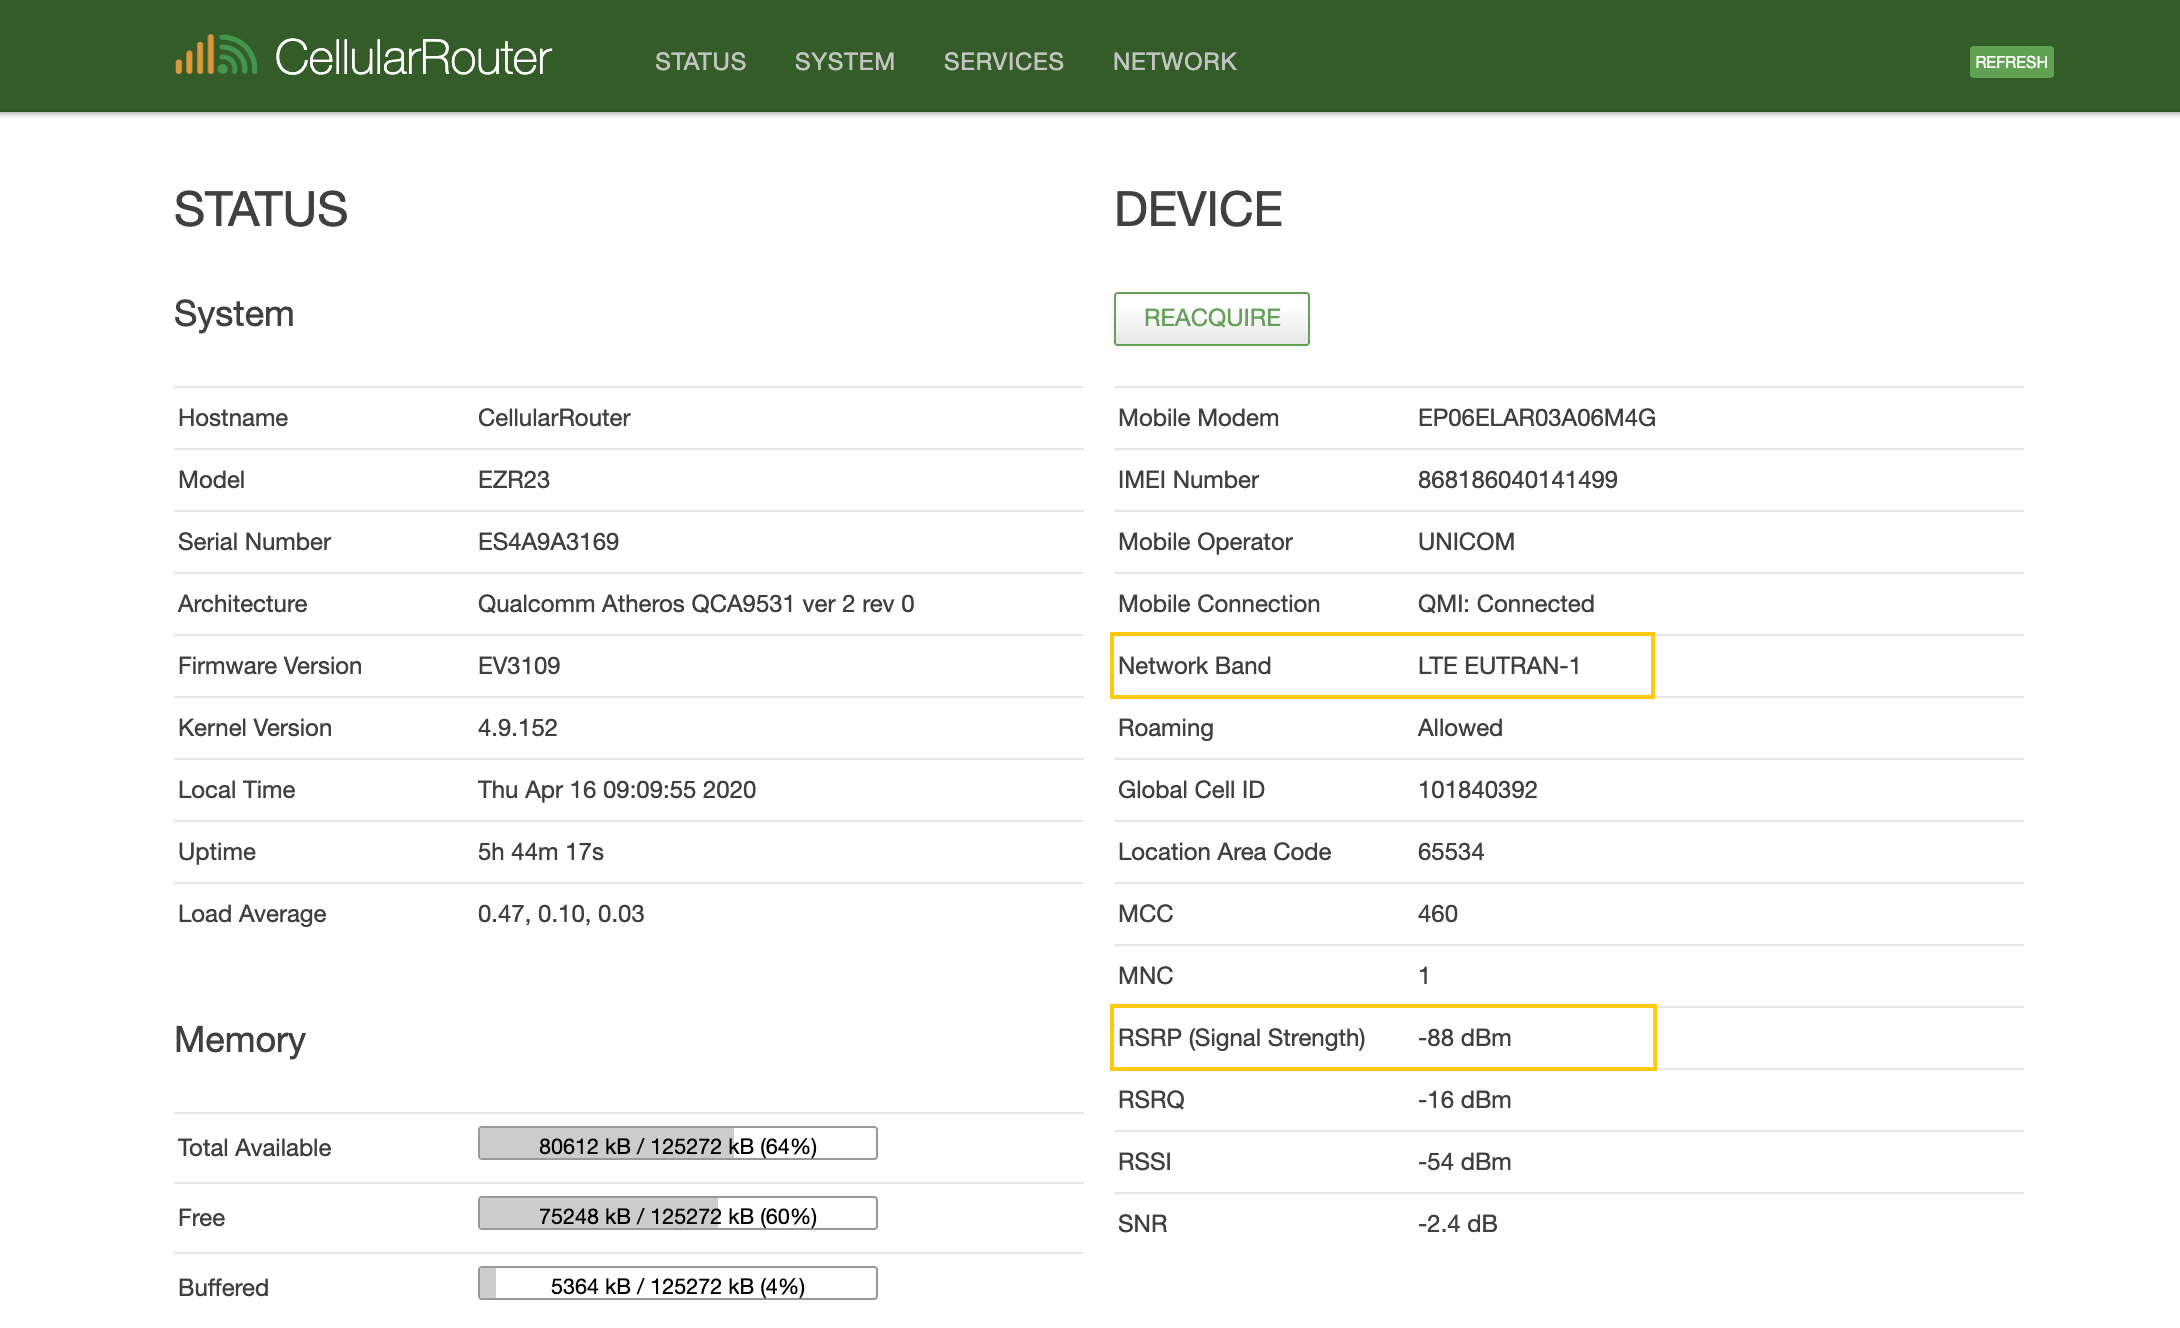Screen dimensions: 2180x1328
Task: Click the Buffered memory label
Action: click(223, 1288)
